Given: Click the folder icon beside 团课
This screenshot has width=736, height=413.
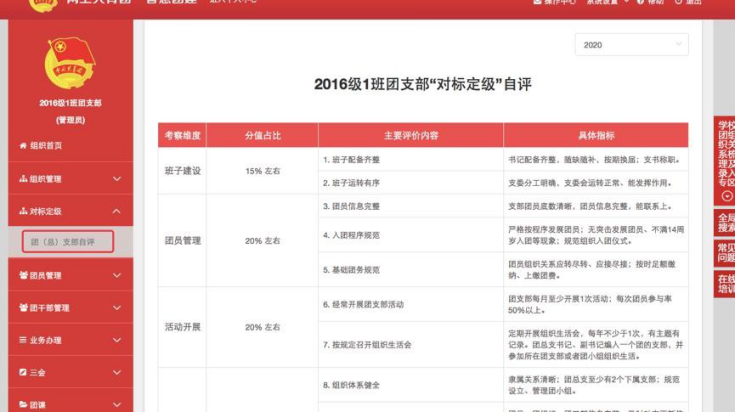Looking at the screenshot, I should tap(23, 404).
